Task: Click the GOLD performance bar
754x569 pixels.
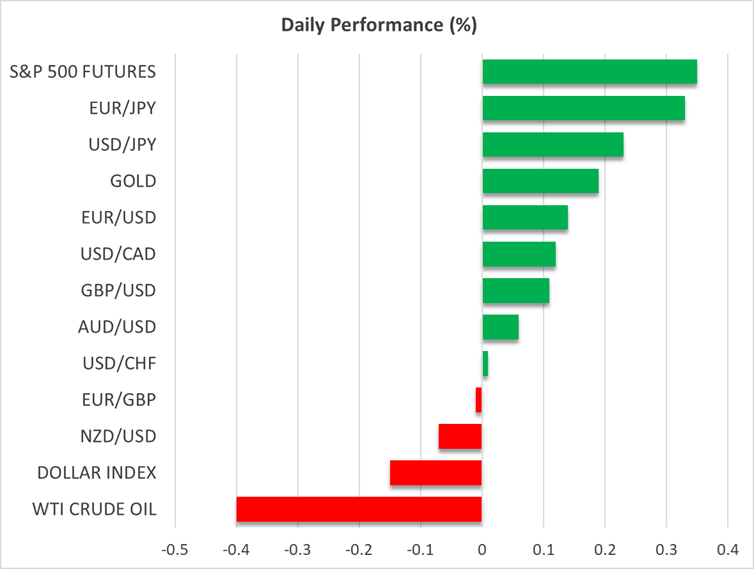Action: coord(540,181)
